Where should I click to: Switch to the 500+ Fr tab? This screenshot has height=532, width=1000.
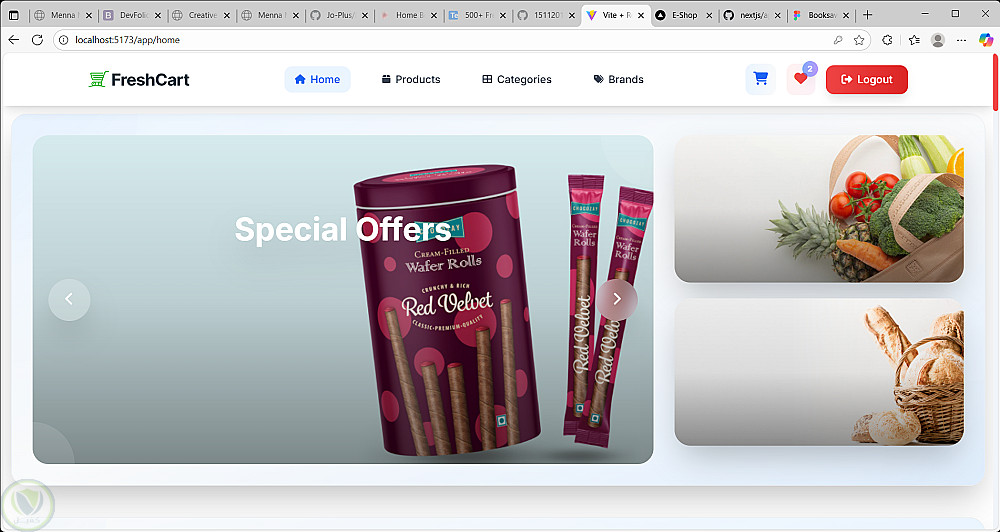pos(477,15)
